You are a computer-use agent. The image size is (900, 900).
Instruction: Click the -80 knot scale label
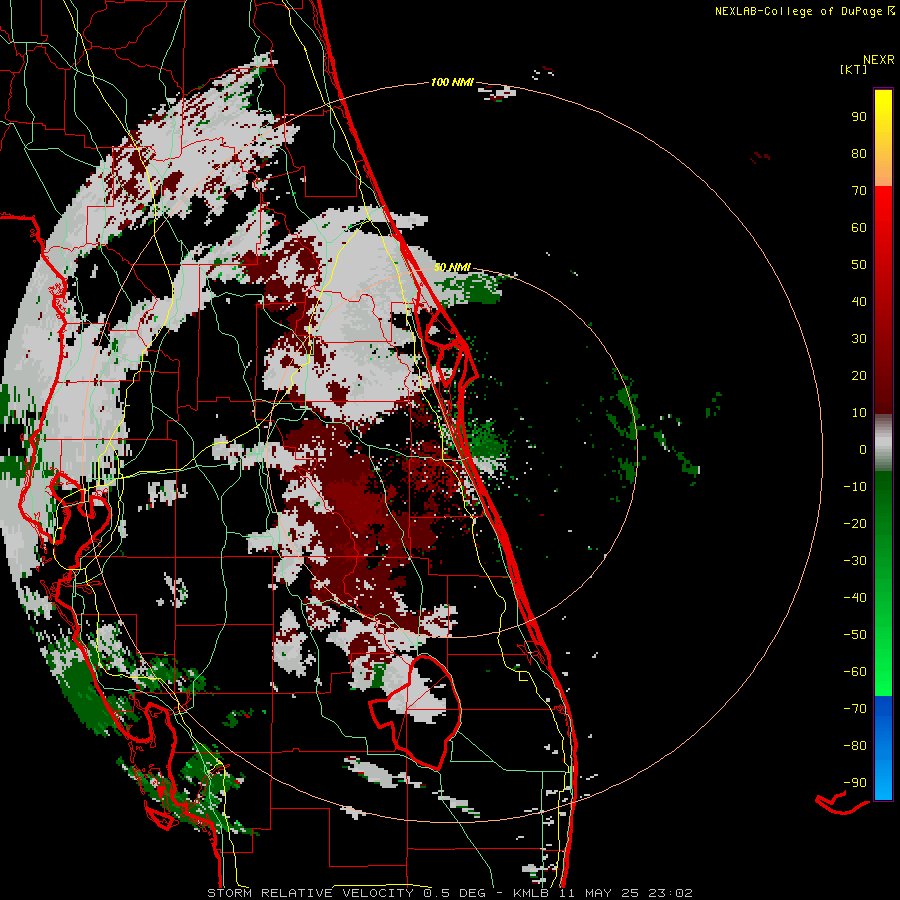(x=855, y=746)
